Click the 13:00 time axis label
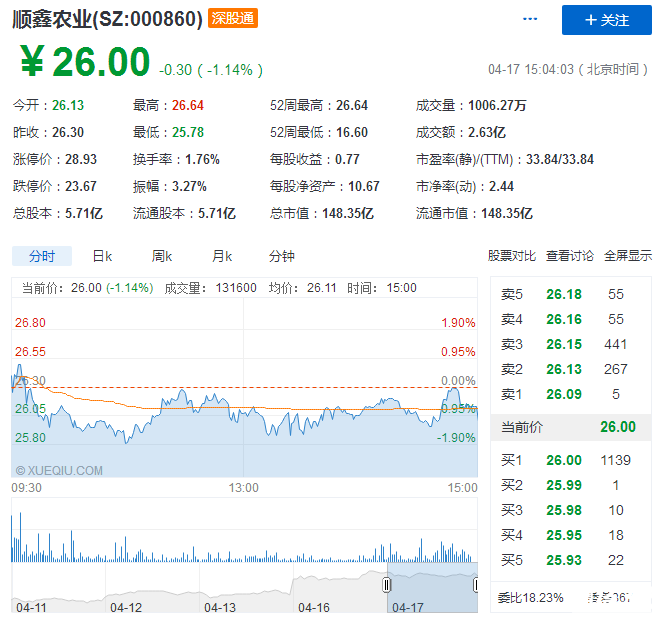 (243, 488)
